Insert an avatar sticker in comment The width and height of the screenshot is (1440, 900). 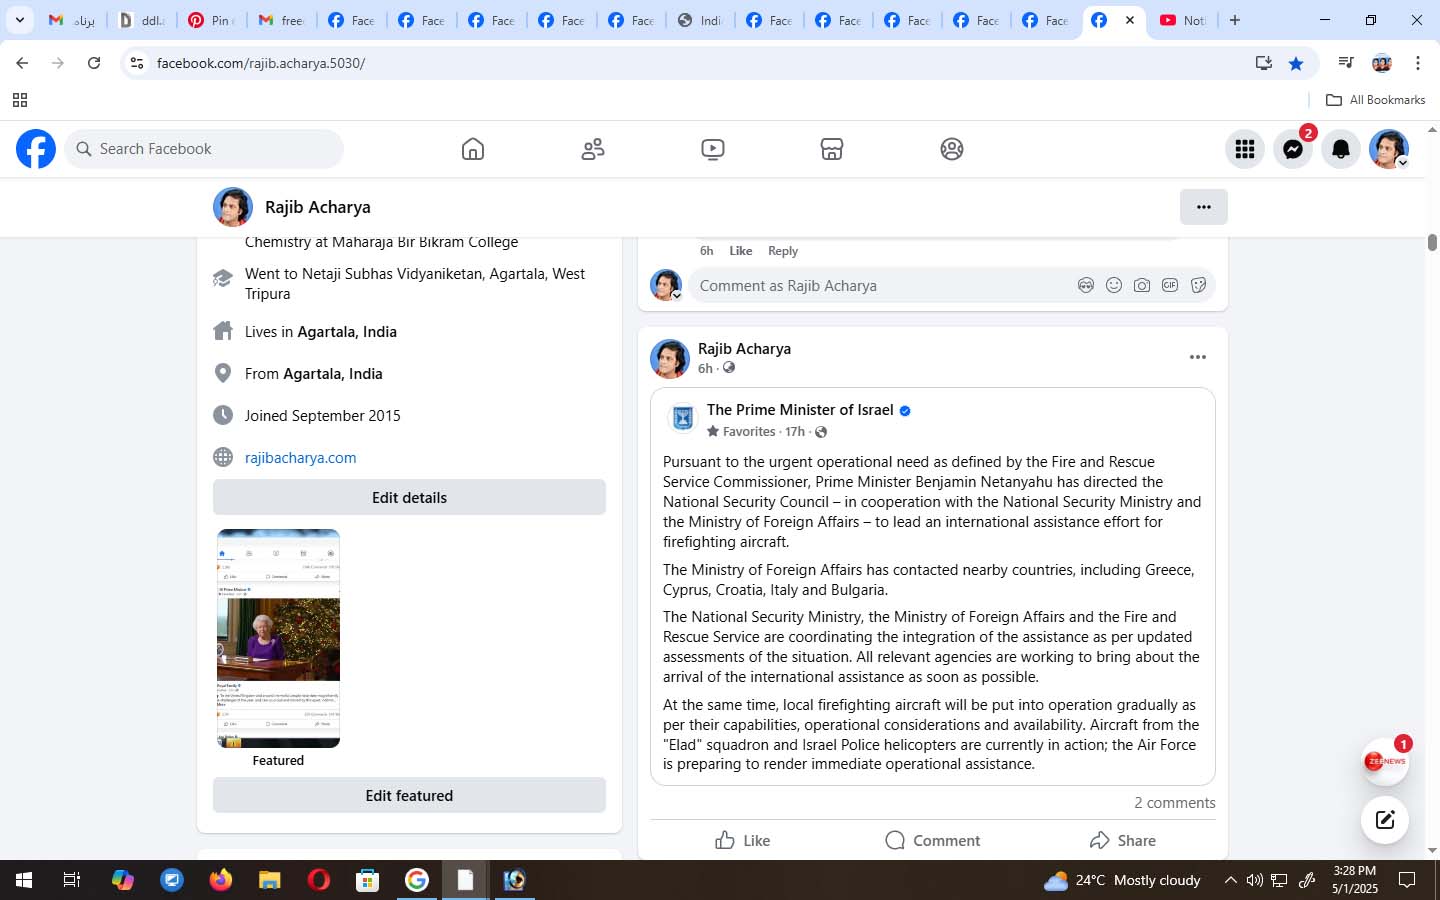tap(1086, 286)
